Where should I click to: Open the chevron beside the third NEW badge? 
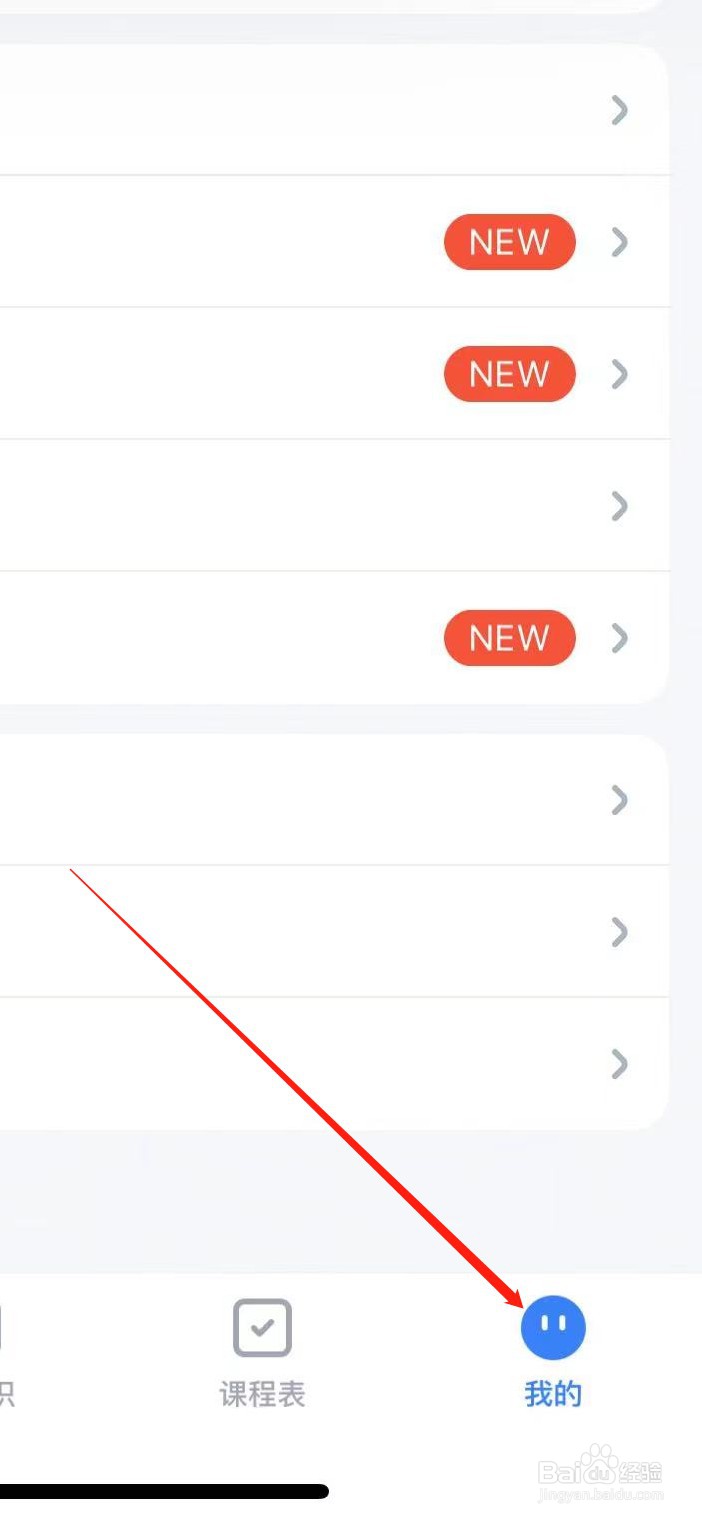(620, 638)
